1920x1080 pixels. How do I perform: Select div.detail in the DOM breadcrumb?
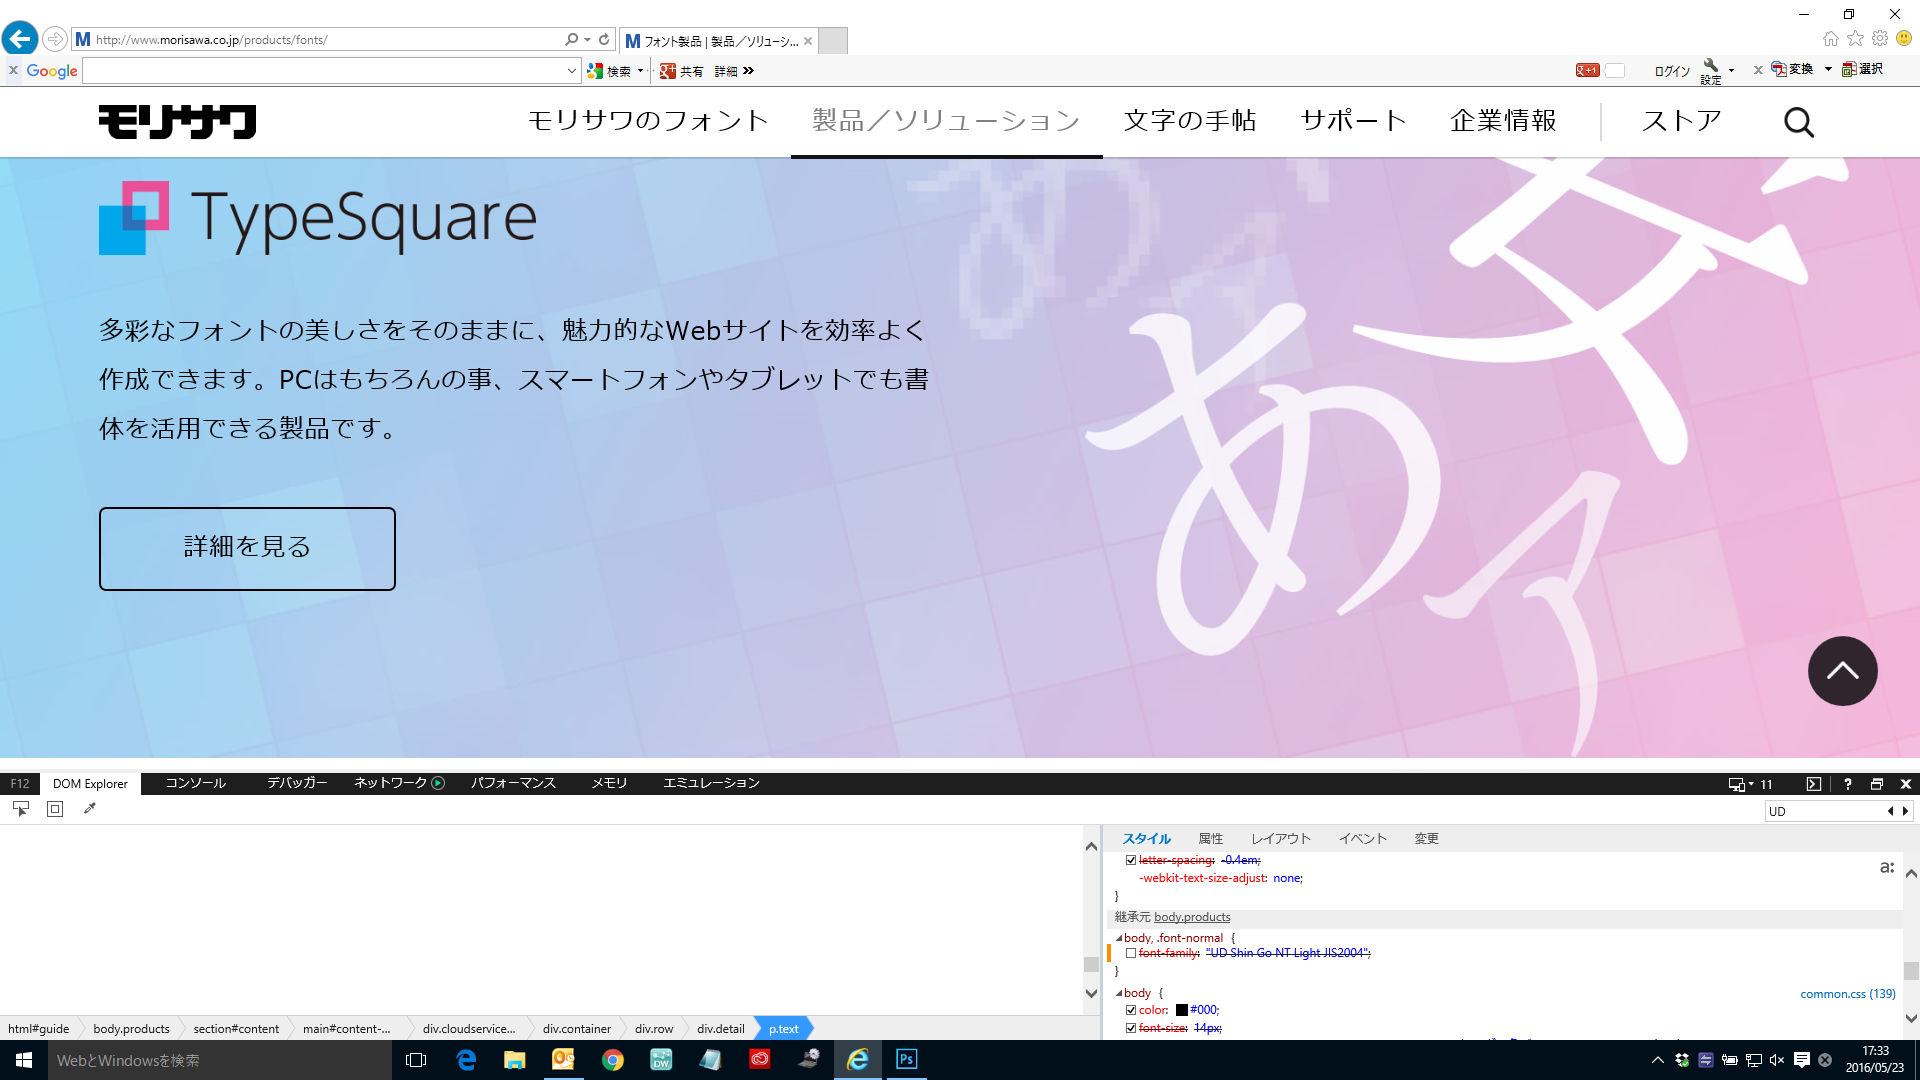point(721,1029)
